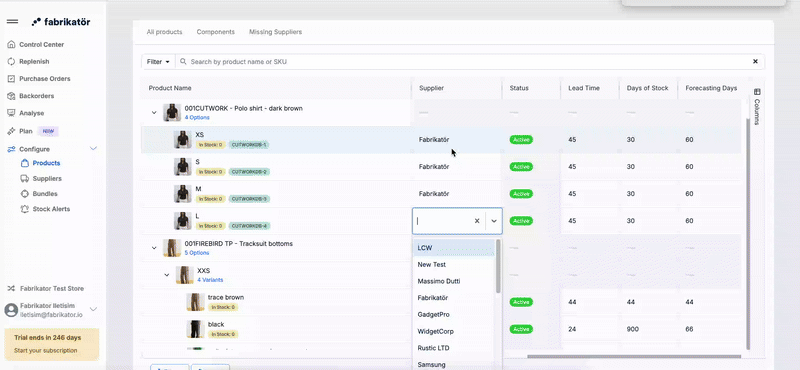Click the Control Center home icon

[11, 44]
